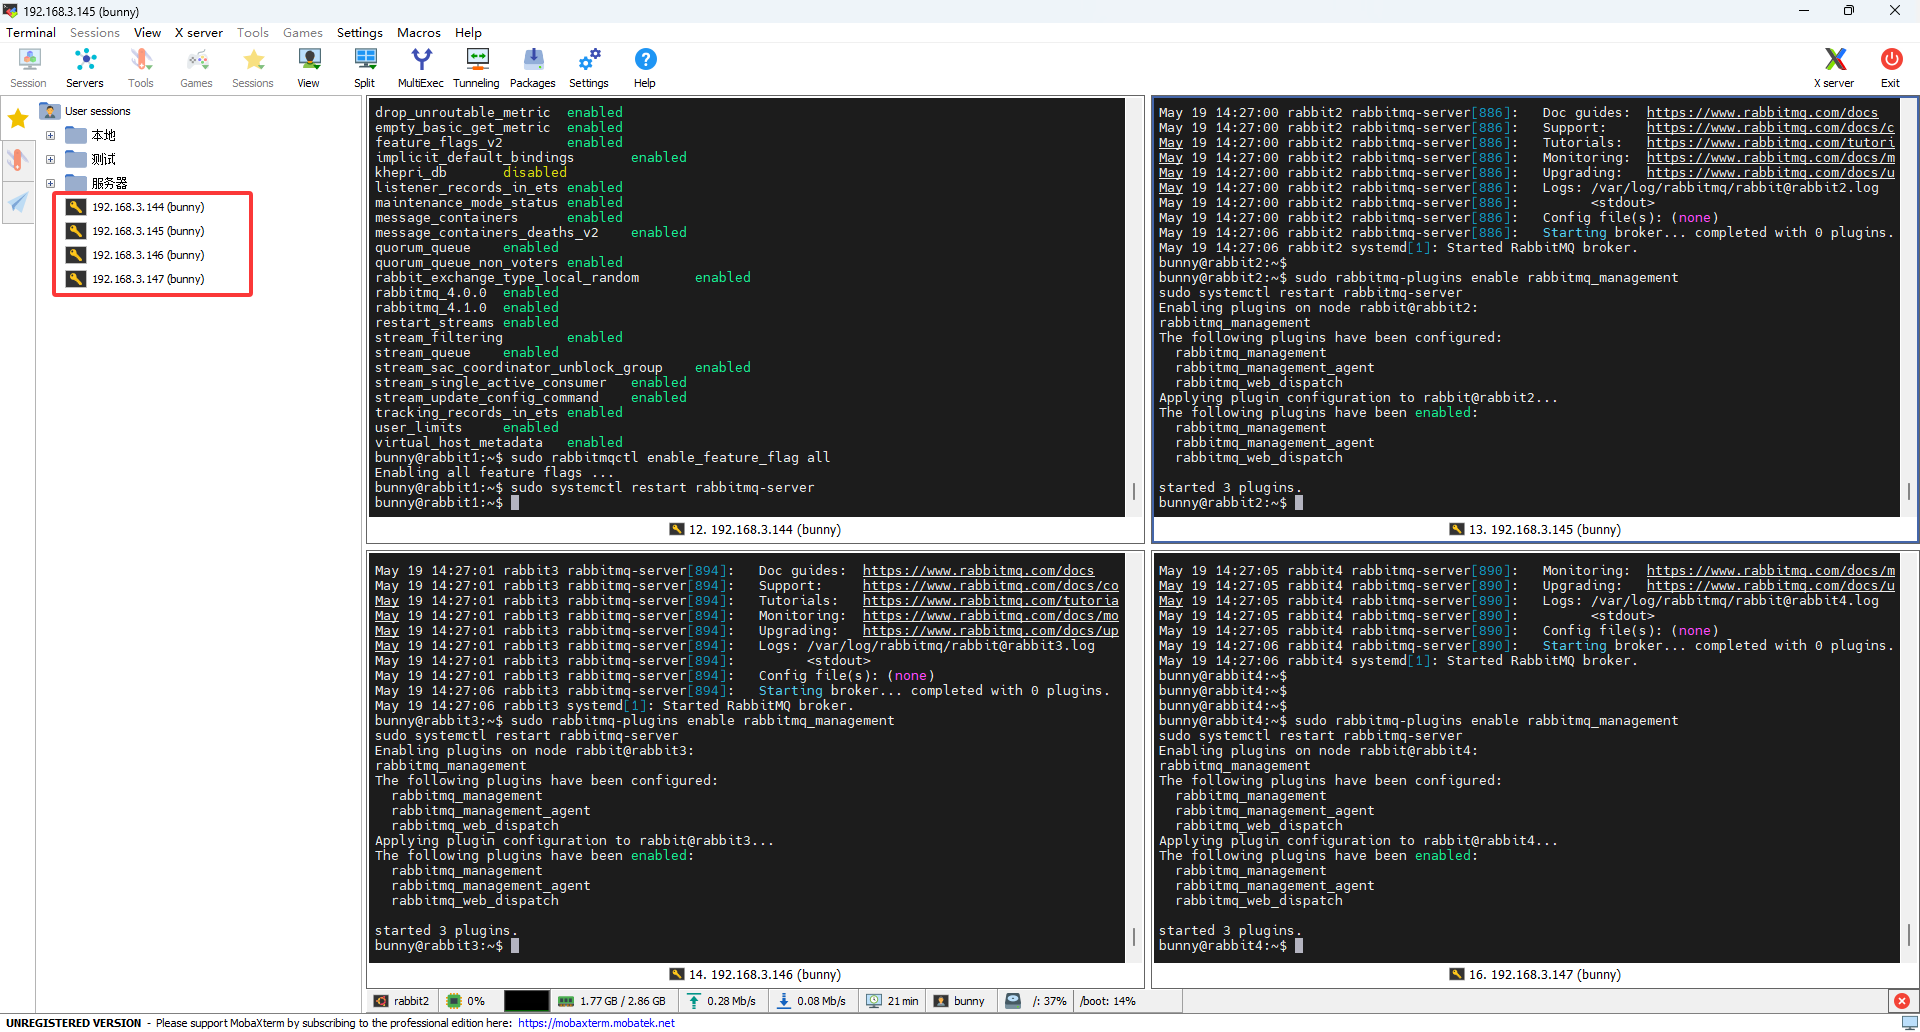Select the Split terminal toolbar icon
This screenshot has width=1920, height=1032.
point(365,68)
